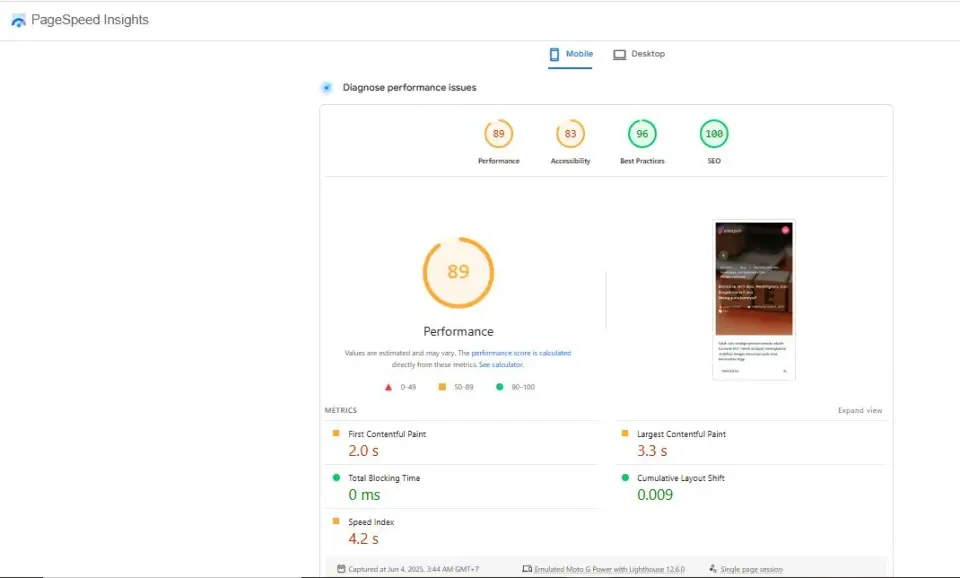The width and height of the screenshot is (960, 578).
Task: Click the 3.3 s Largest Contentful Paint value
Action: pyautogui.click(x=652, y=451)
